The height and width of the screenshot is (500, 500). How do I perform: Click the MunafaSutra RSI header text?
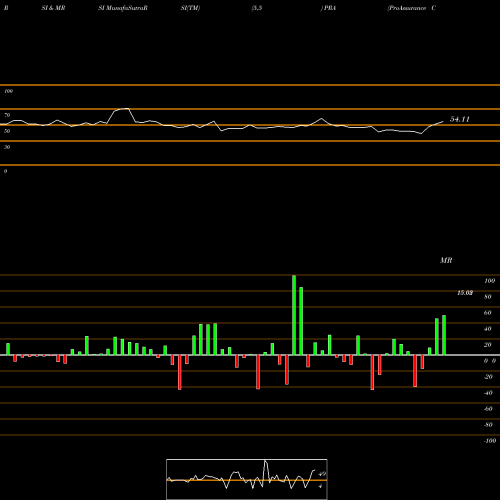[x=123, y=8]
